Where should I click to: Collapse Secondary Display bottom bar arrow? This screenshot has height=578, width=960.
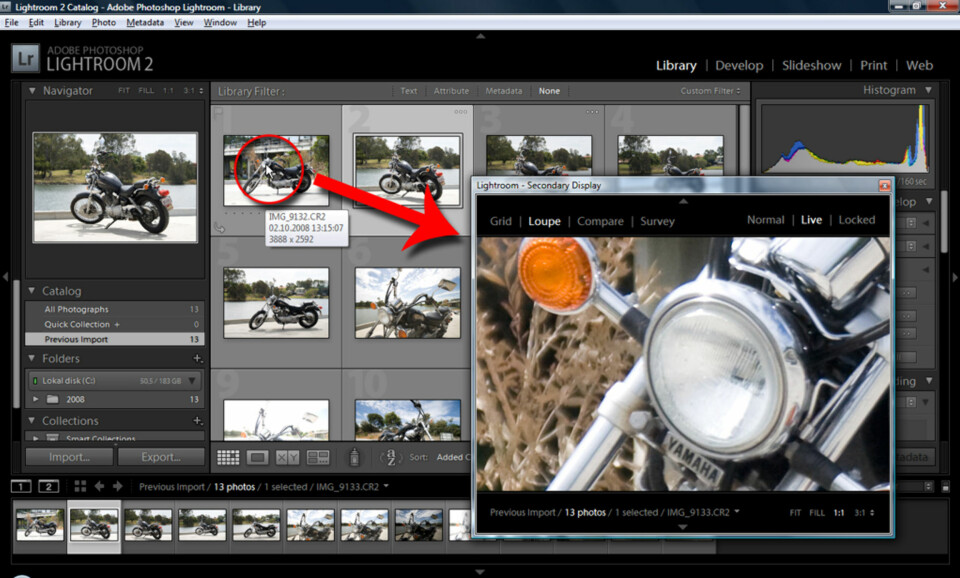pyautogui.click(x=683, y=527)
